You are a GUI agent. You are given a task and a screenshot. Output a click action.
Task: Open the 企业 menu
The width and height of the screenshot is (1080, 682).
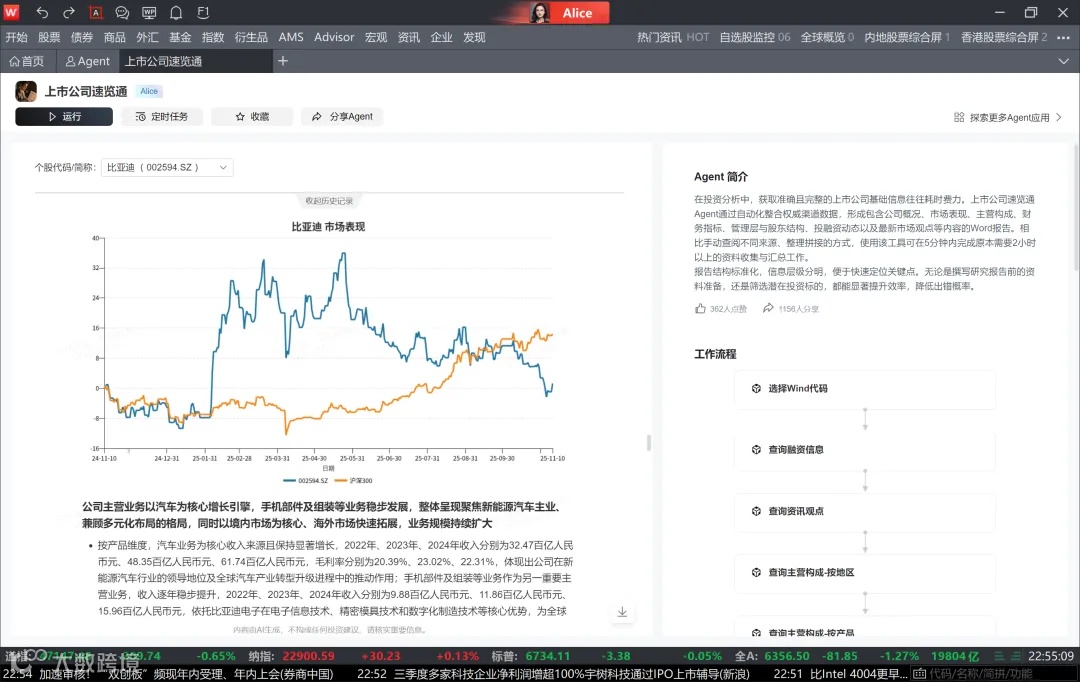click(x=442, y=37)
